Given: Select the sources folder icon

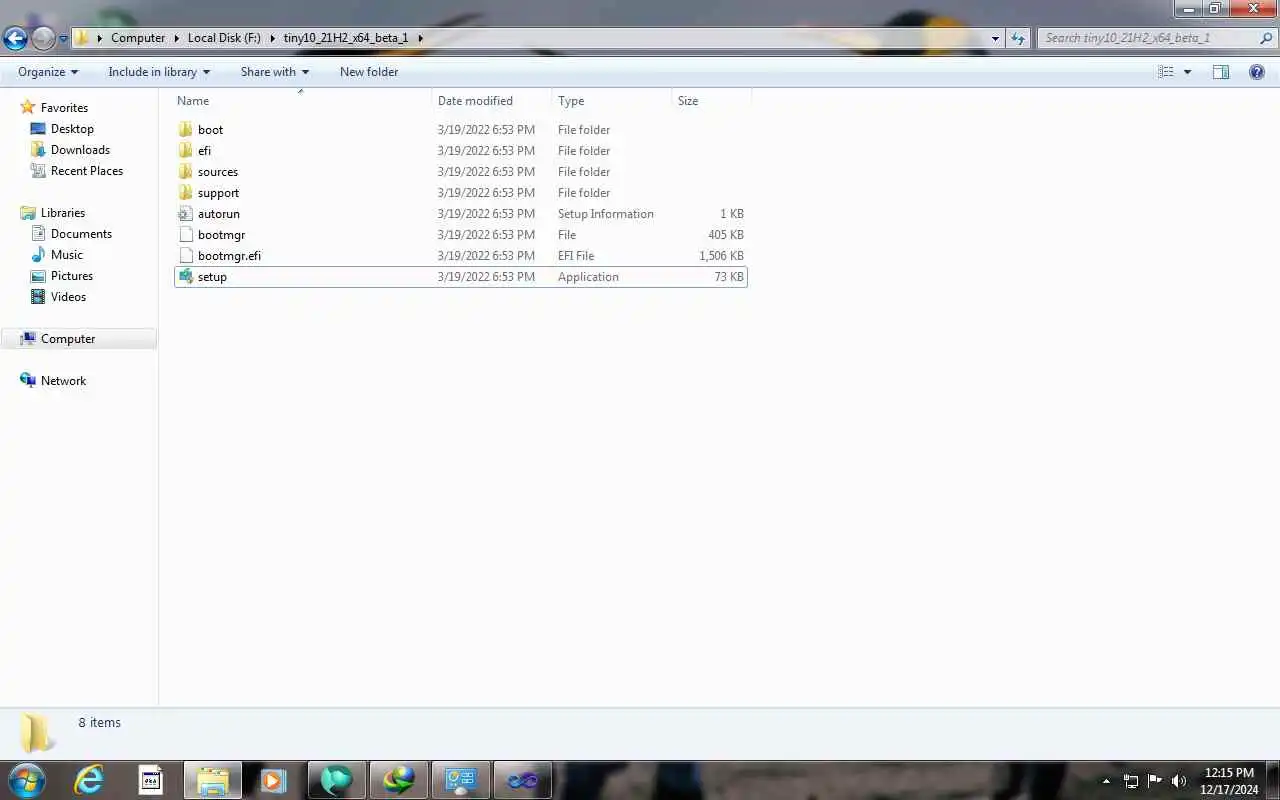Looking at the screenshot, I should 185,171.
